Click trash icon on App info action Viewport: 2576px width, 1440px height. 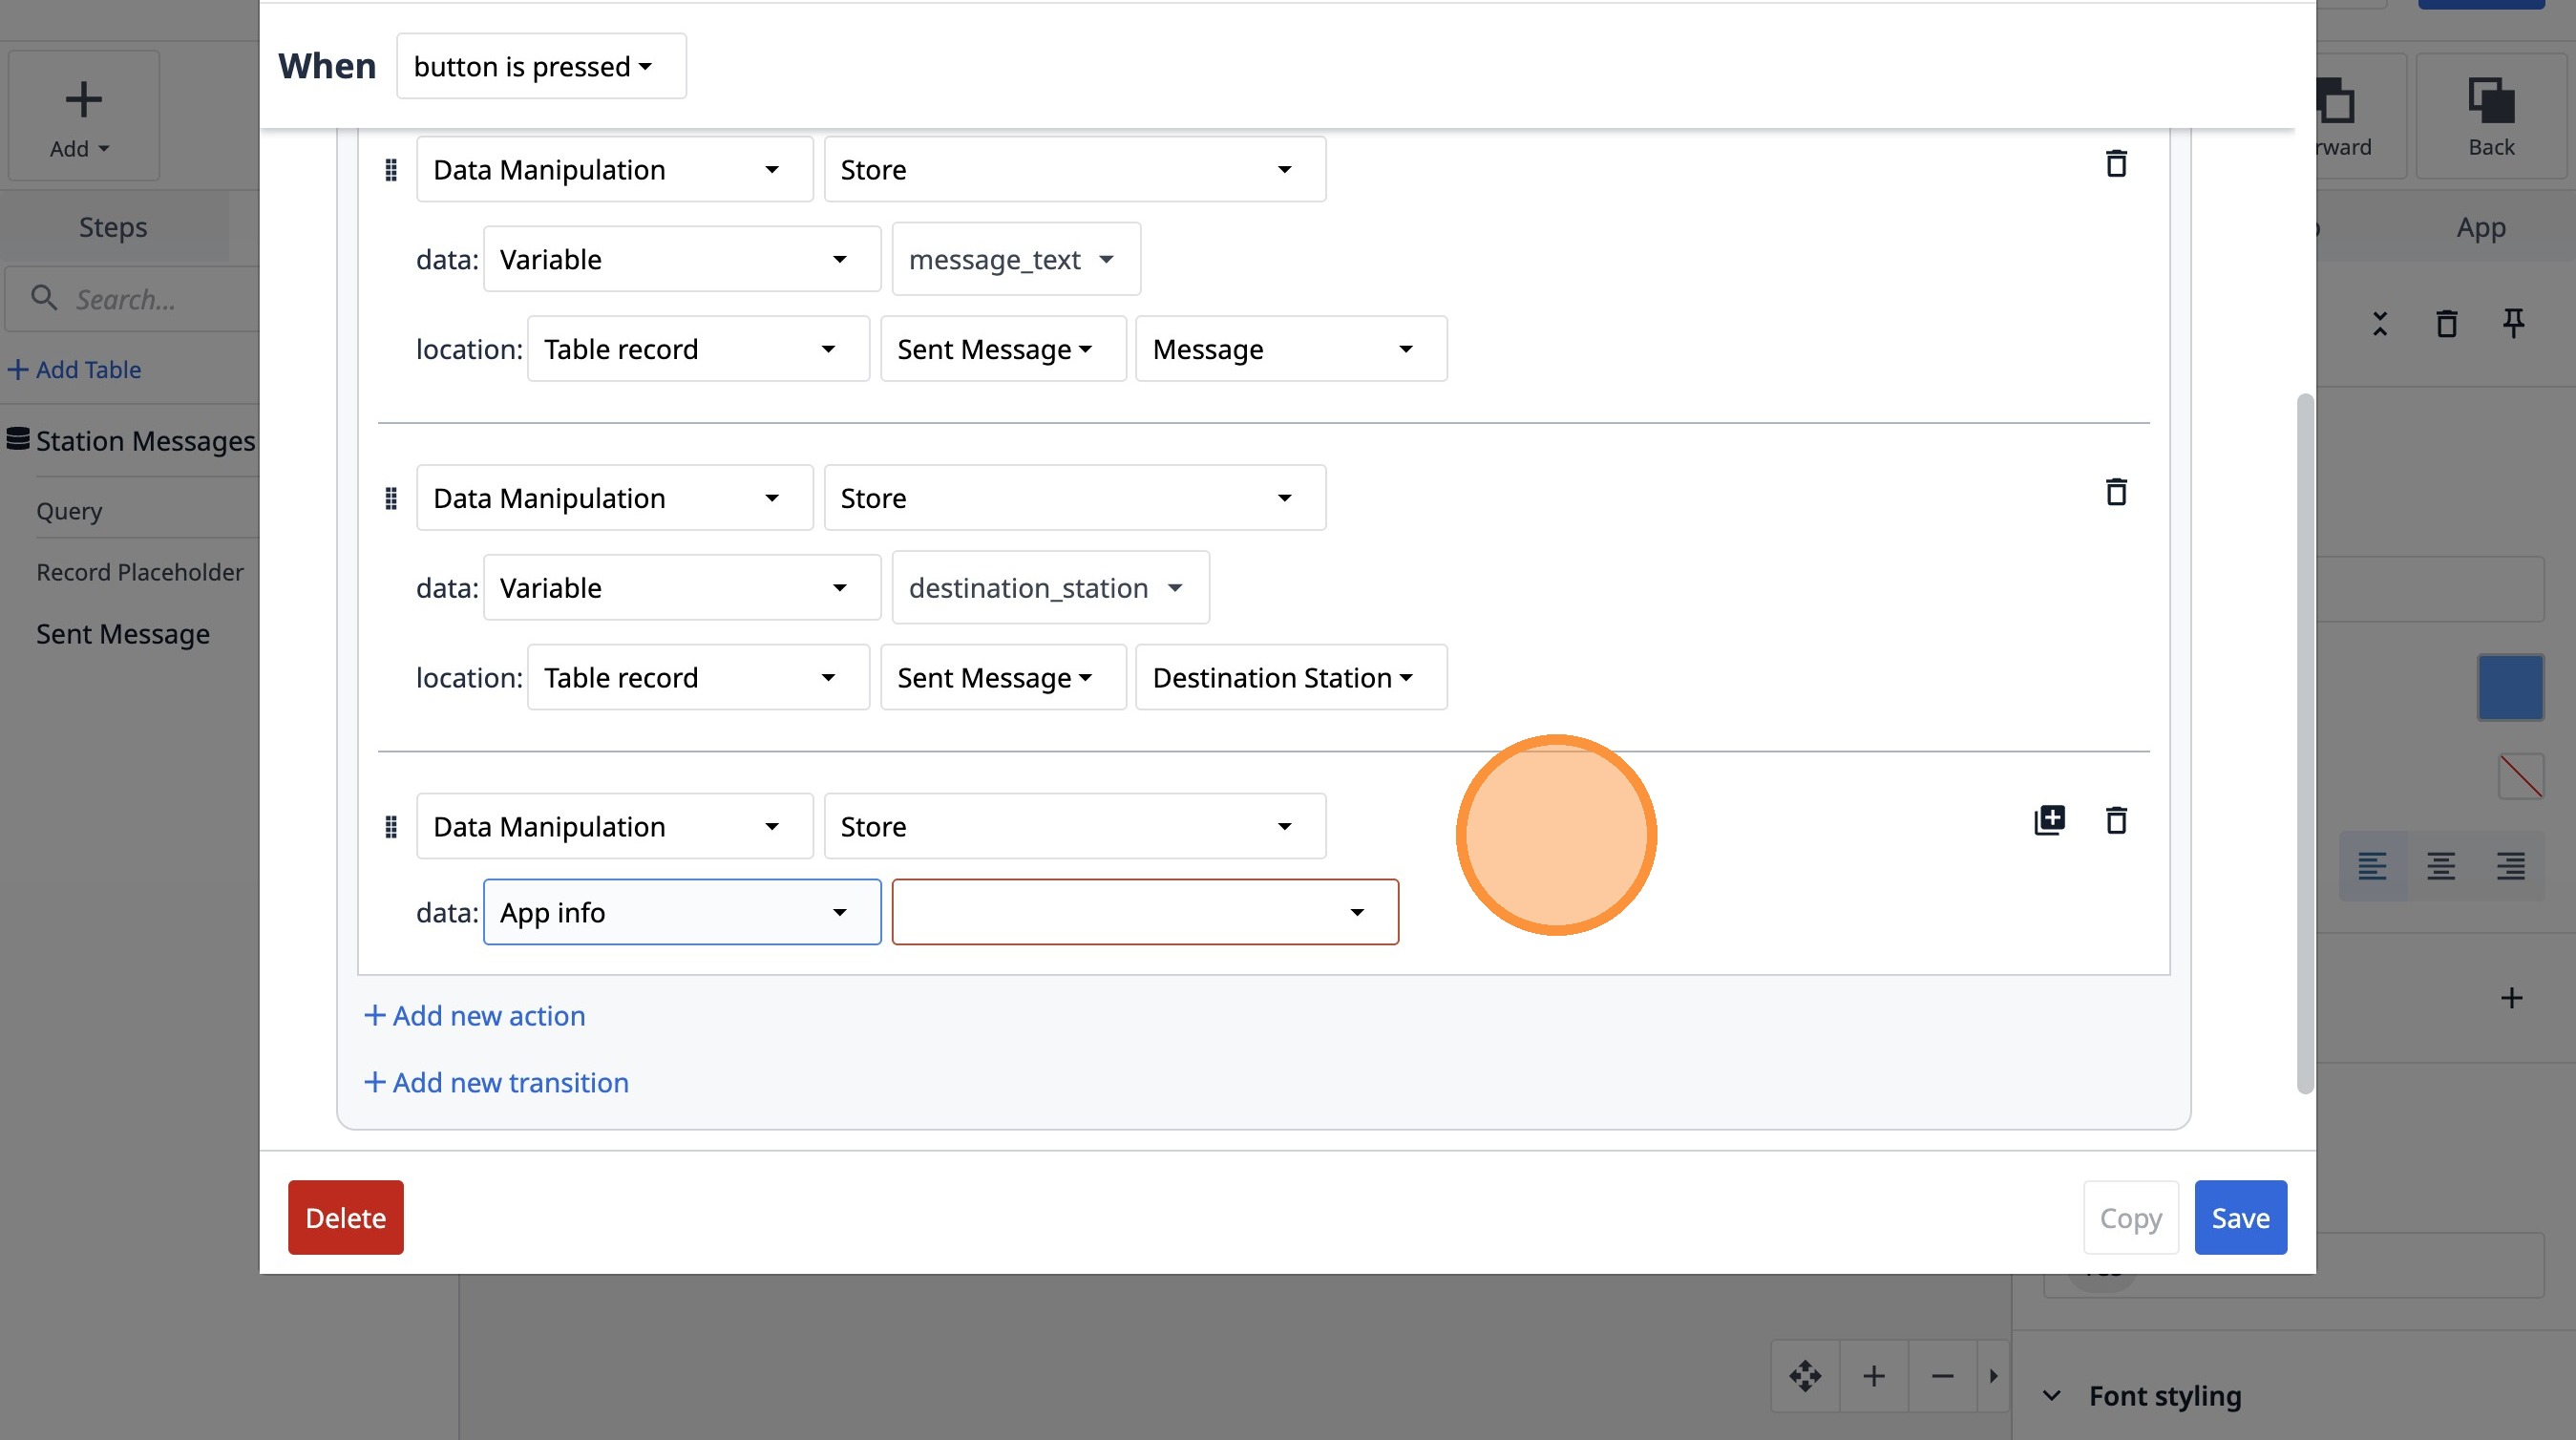pos(2116,820)
